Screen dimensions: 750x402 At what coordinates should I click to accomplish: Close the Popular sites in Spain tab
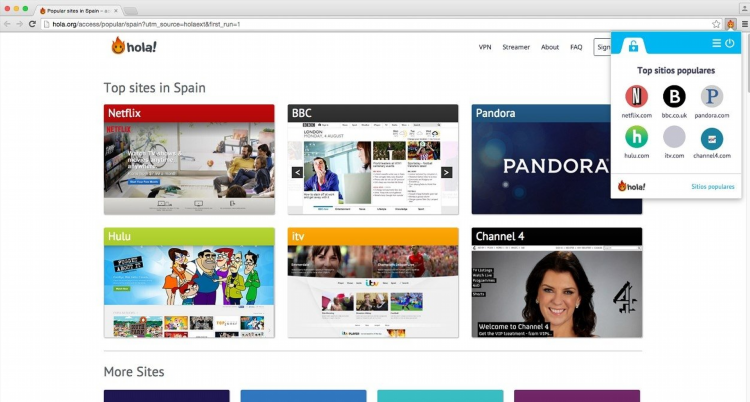click(x=116, y=11)
